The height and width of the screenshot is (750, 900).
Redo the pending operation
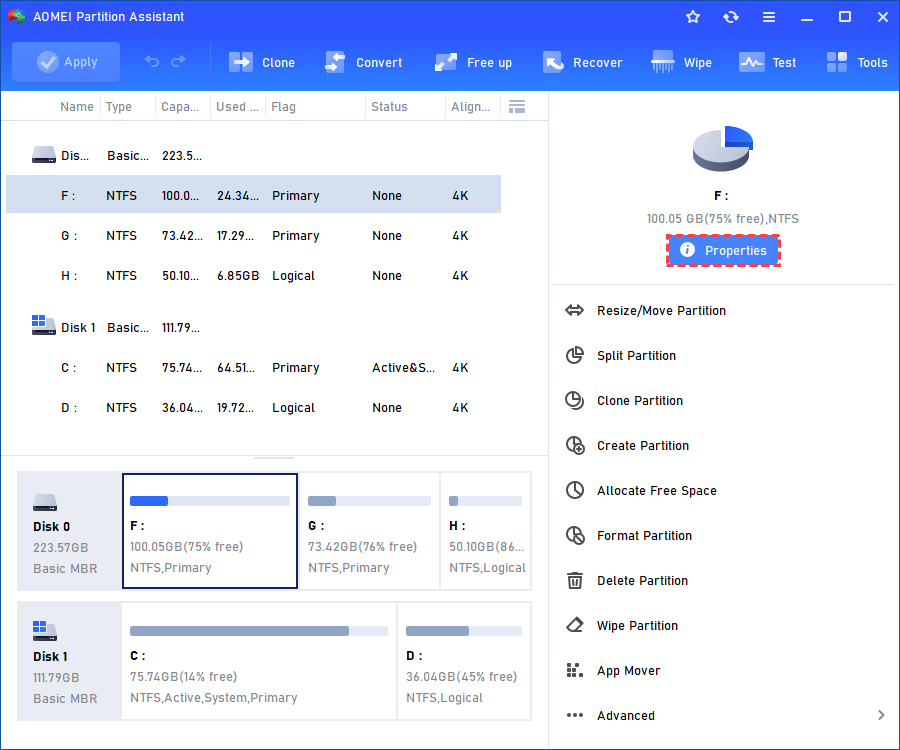click(x=179, y=61)
